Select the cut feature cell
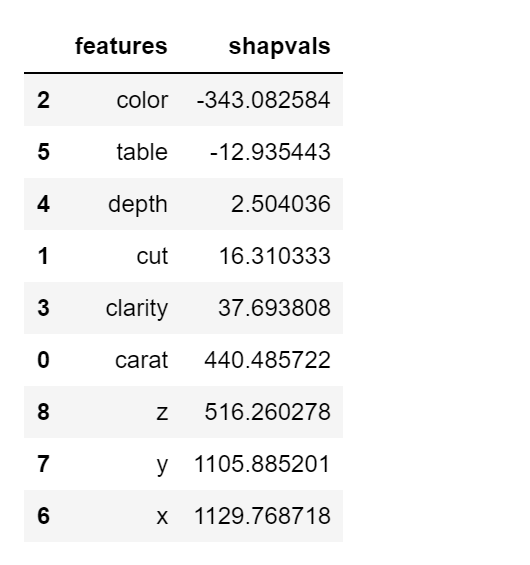This screenshot has height=565, width=530. pyautogui.click(x=152, y=256)
